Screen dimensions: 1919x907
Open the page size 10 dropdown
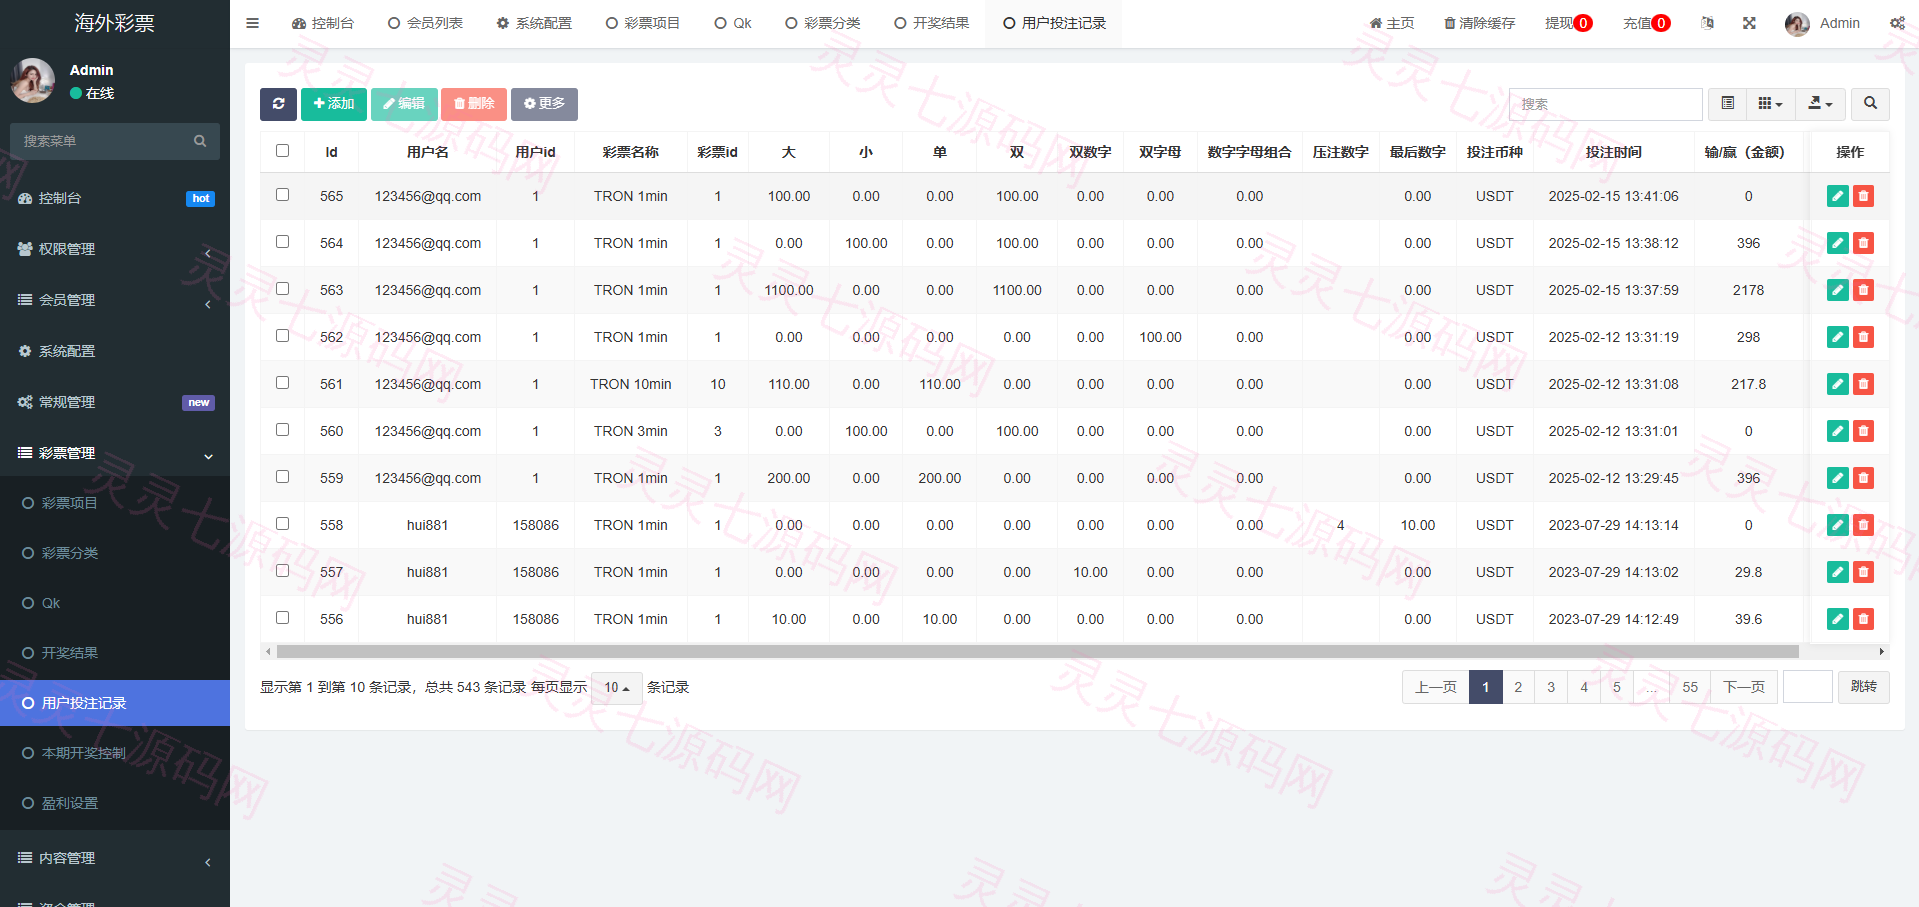(616, 688)
